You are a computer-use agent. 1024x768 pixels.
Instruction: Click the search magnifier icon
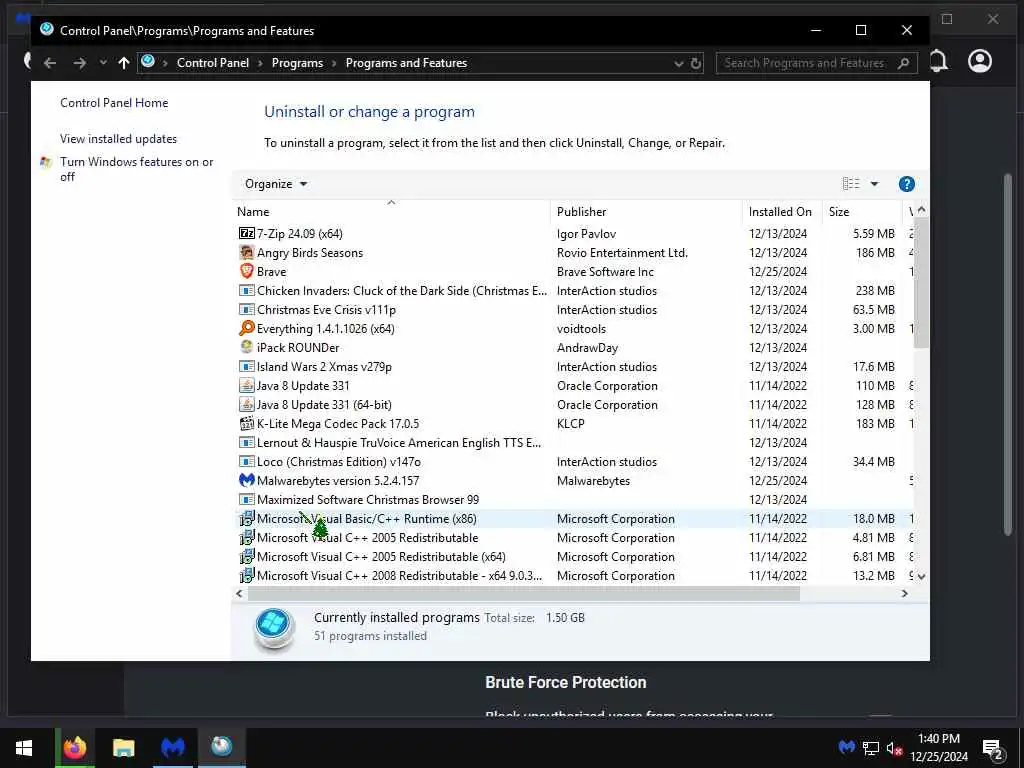(903, 63)
